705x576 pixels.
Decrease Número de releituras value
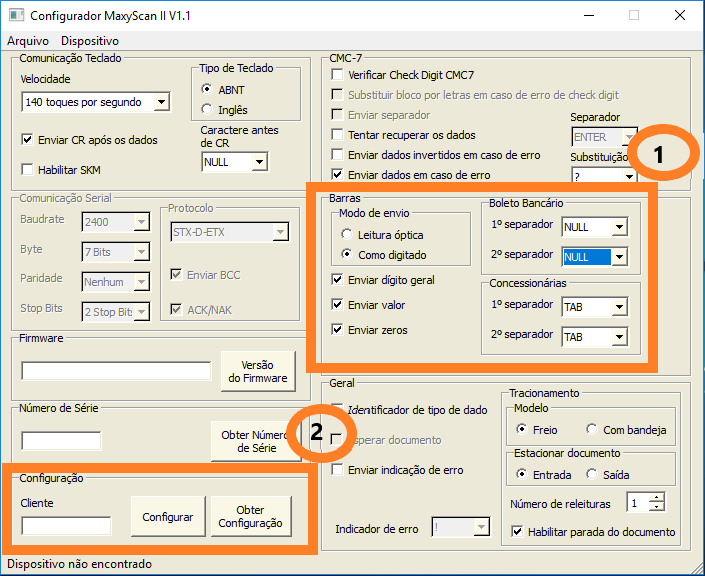[657, 507]
